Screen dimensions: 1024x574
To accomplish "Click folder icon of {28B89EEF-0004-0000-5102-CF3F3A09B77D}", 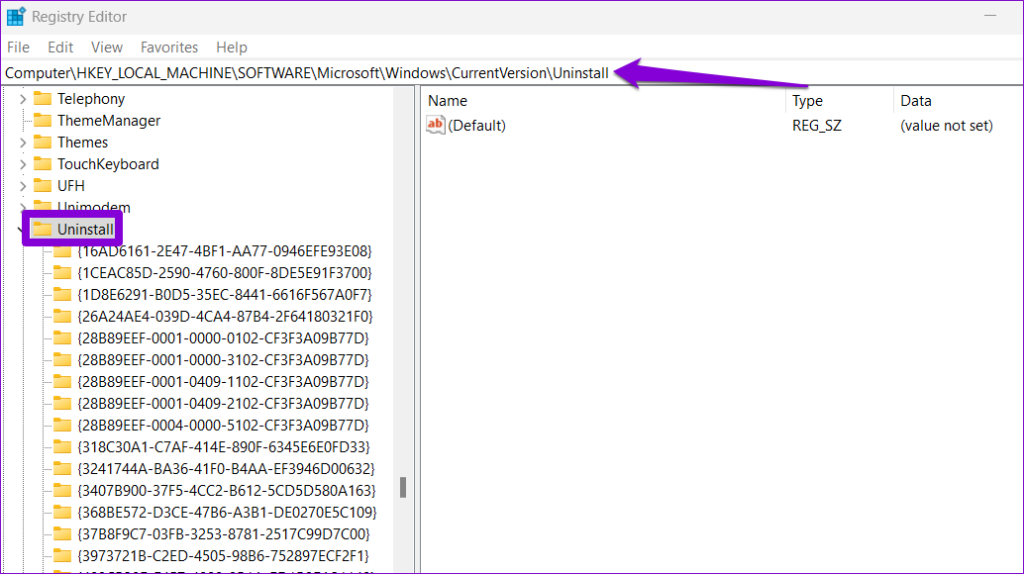I will click(62, 424).
